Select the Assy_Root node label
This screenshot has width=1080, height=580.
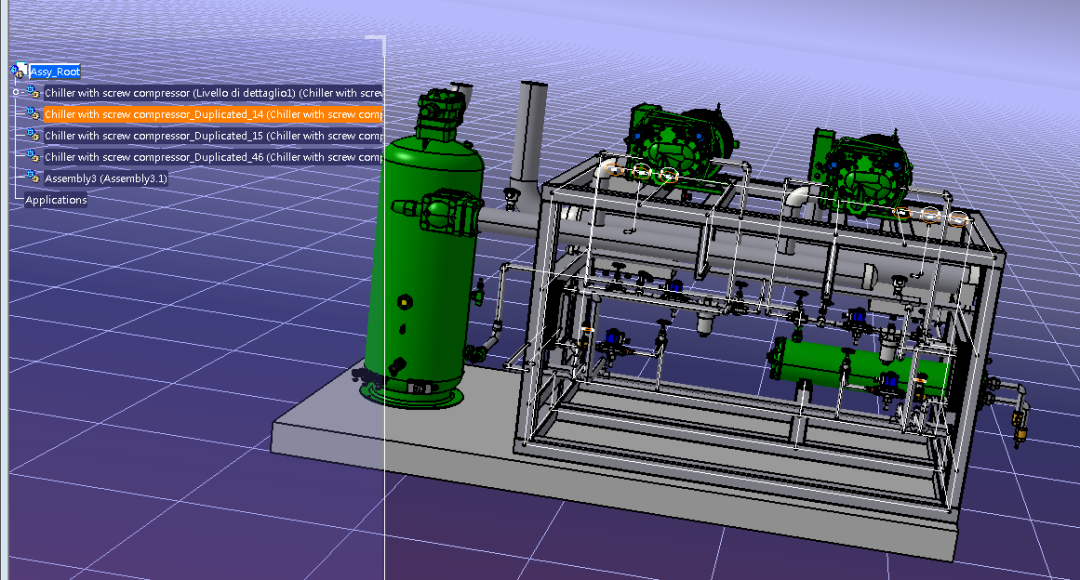point(55,72)
